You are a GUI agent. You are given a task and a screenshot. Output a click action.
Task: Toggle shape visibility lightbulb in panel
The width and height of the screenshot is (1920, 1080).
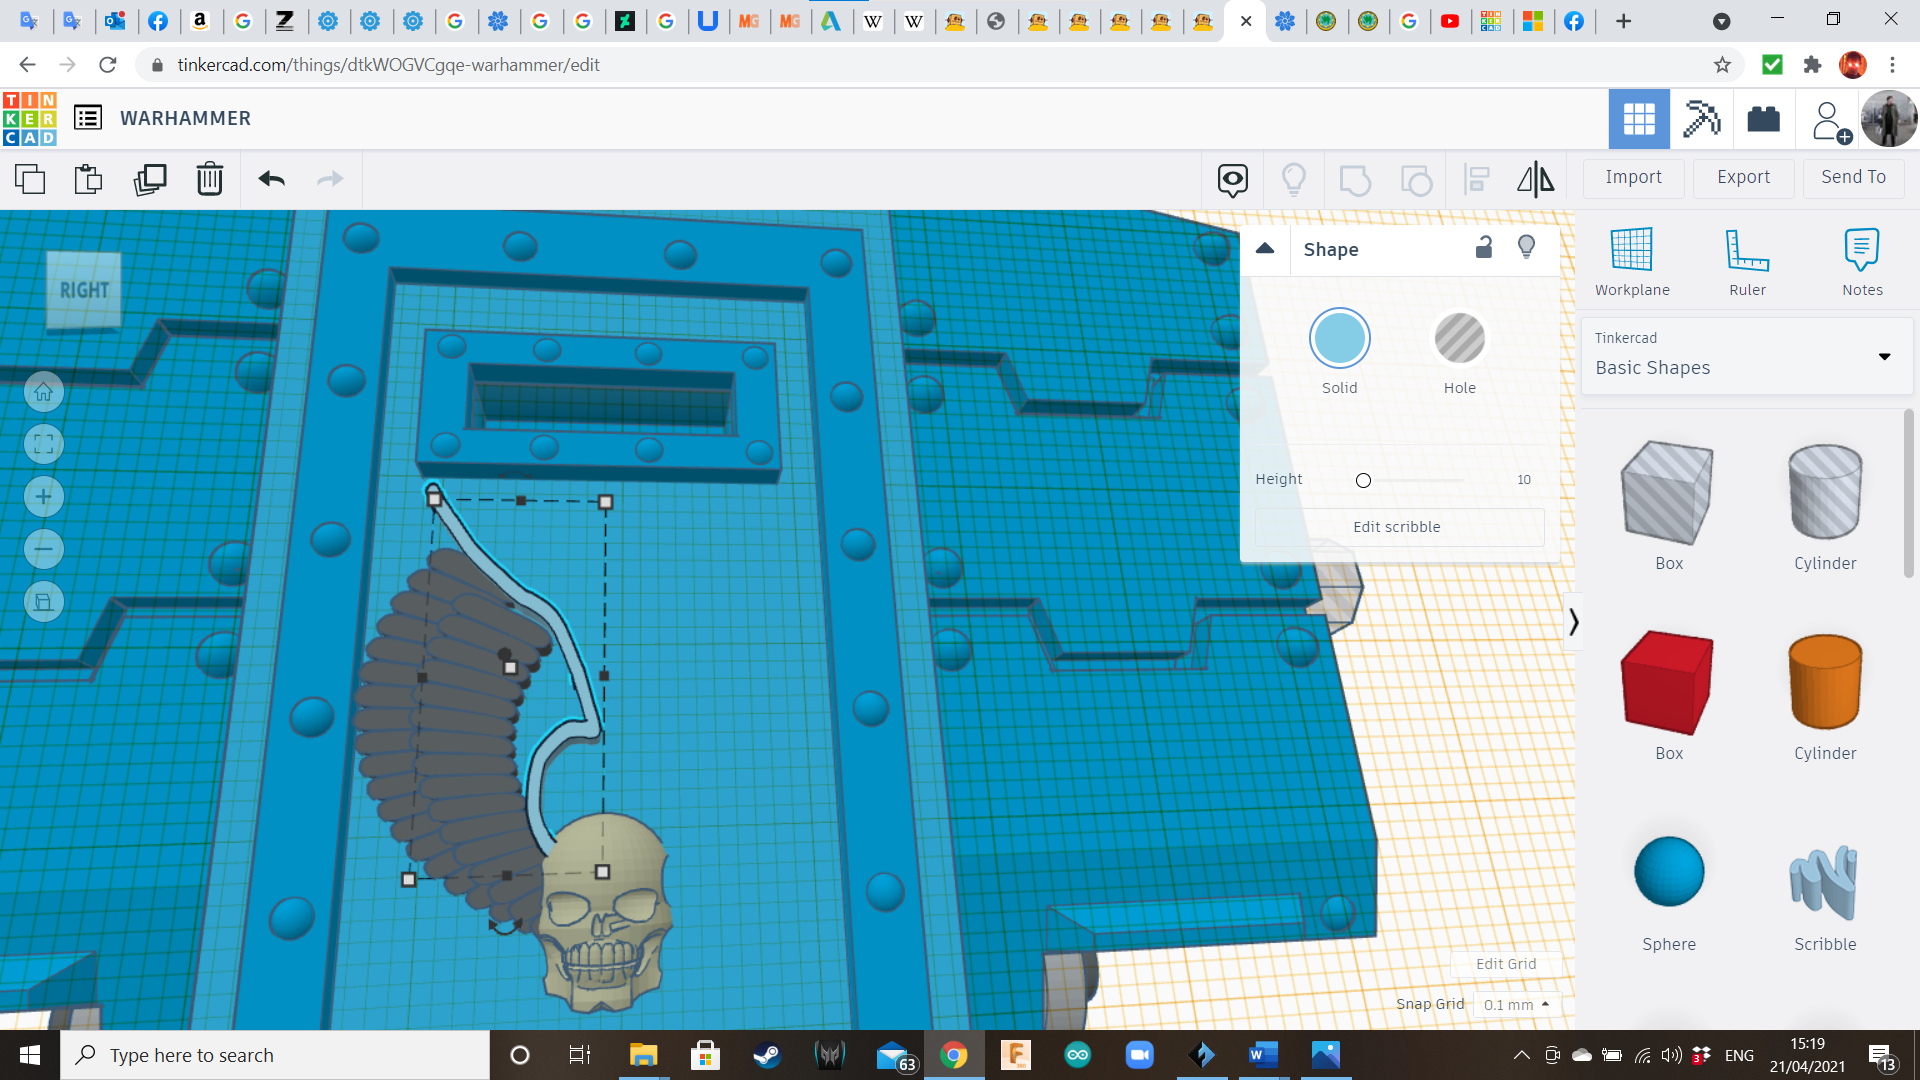click(1526, 248)
